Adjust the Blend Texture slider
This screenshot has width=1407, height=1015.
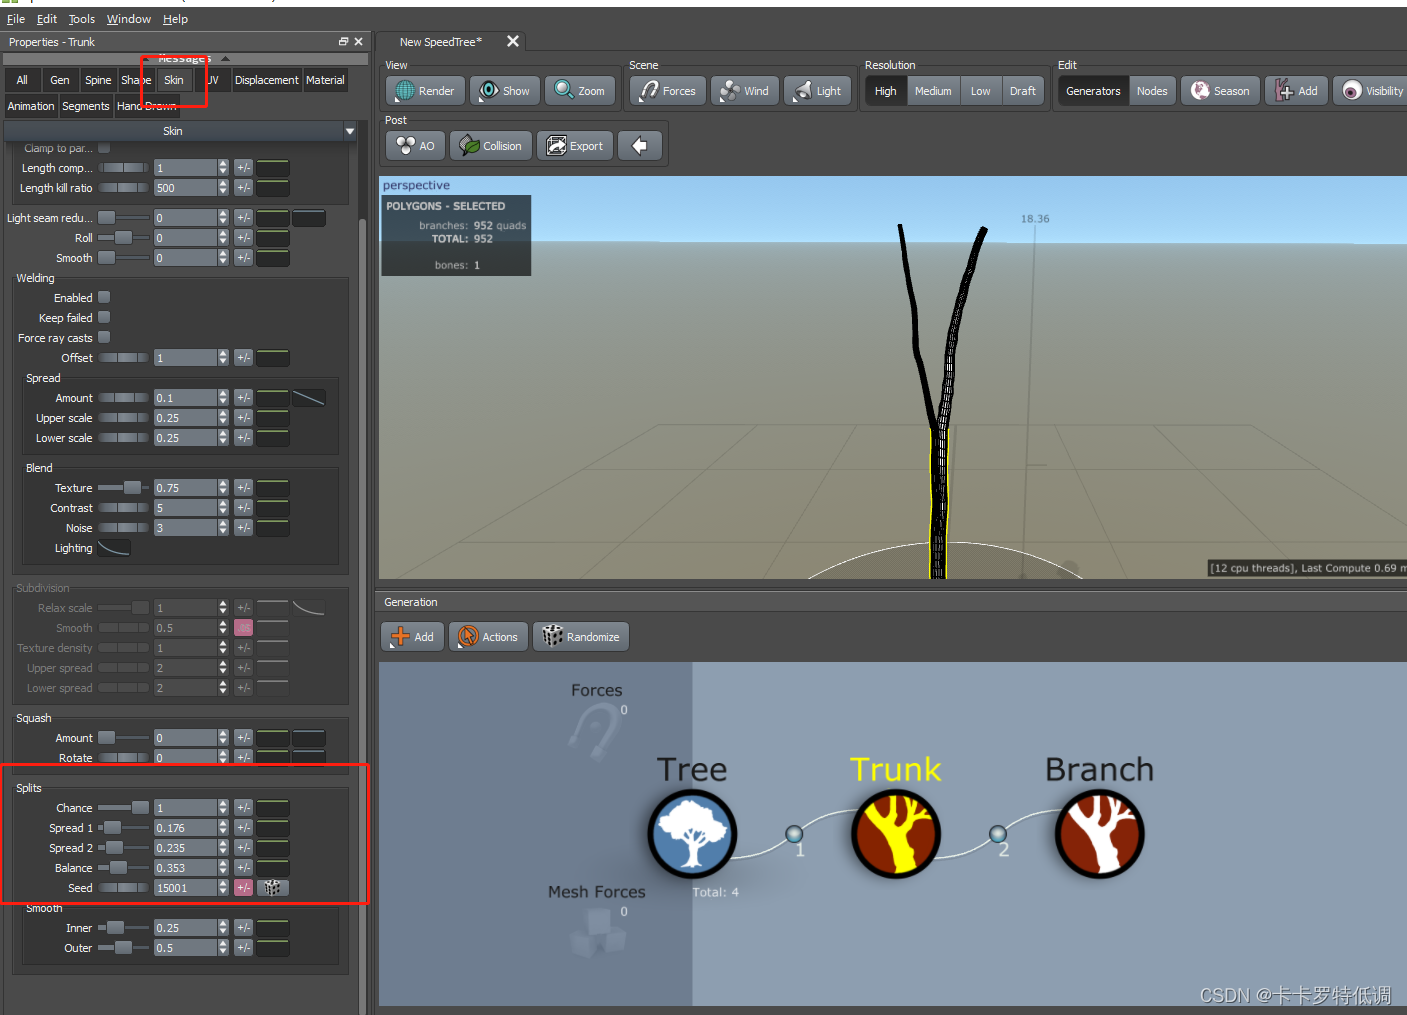click(123, 488)
